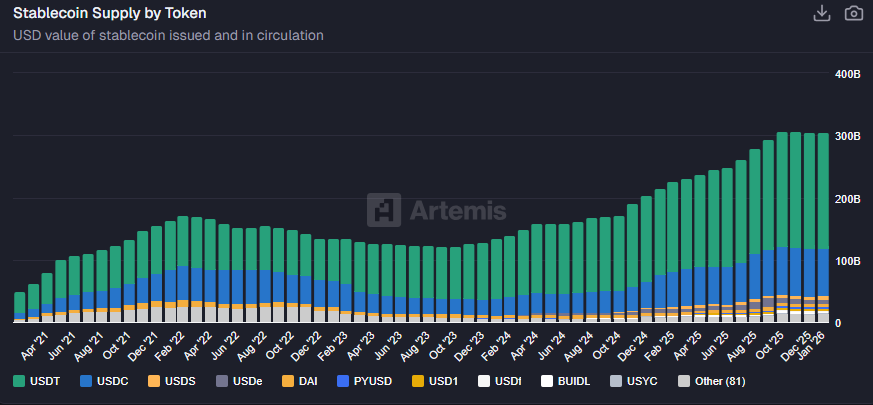This screenshot has height=405, width=873.
Task: Download the chart data
Action: pyautogui.click(x=822, y=13)
